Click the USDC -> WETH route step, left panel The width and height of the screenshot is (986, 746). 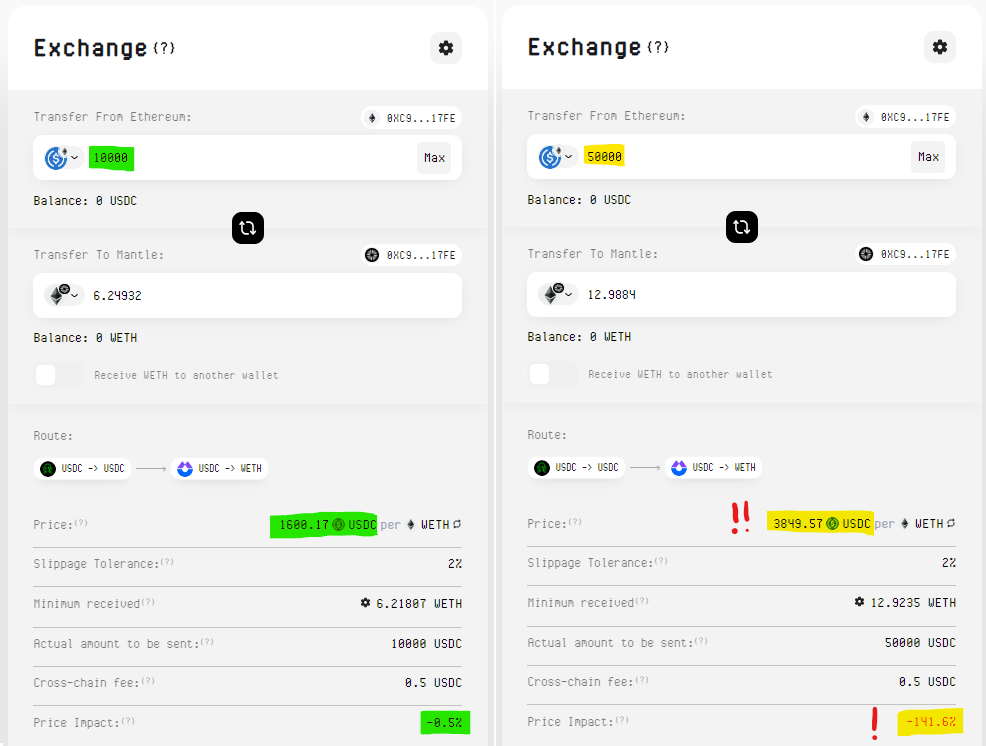pyautogui.click(x=219, y=468)
